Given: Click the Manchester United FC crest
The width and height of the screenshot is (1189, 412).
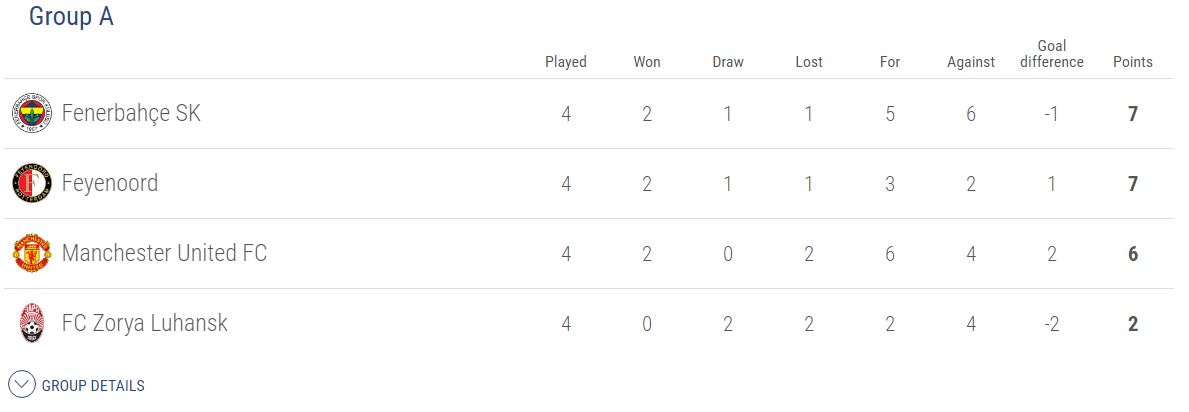Looking at the screenshot, I should coord(31,254).
